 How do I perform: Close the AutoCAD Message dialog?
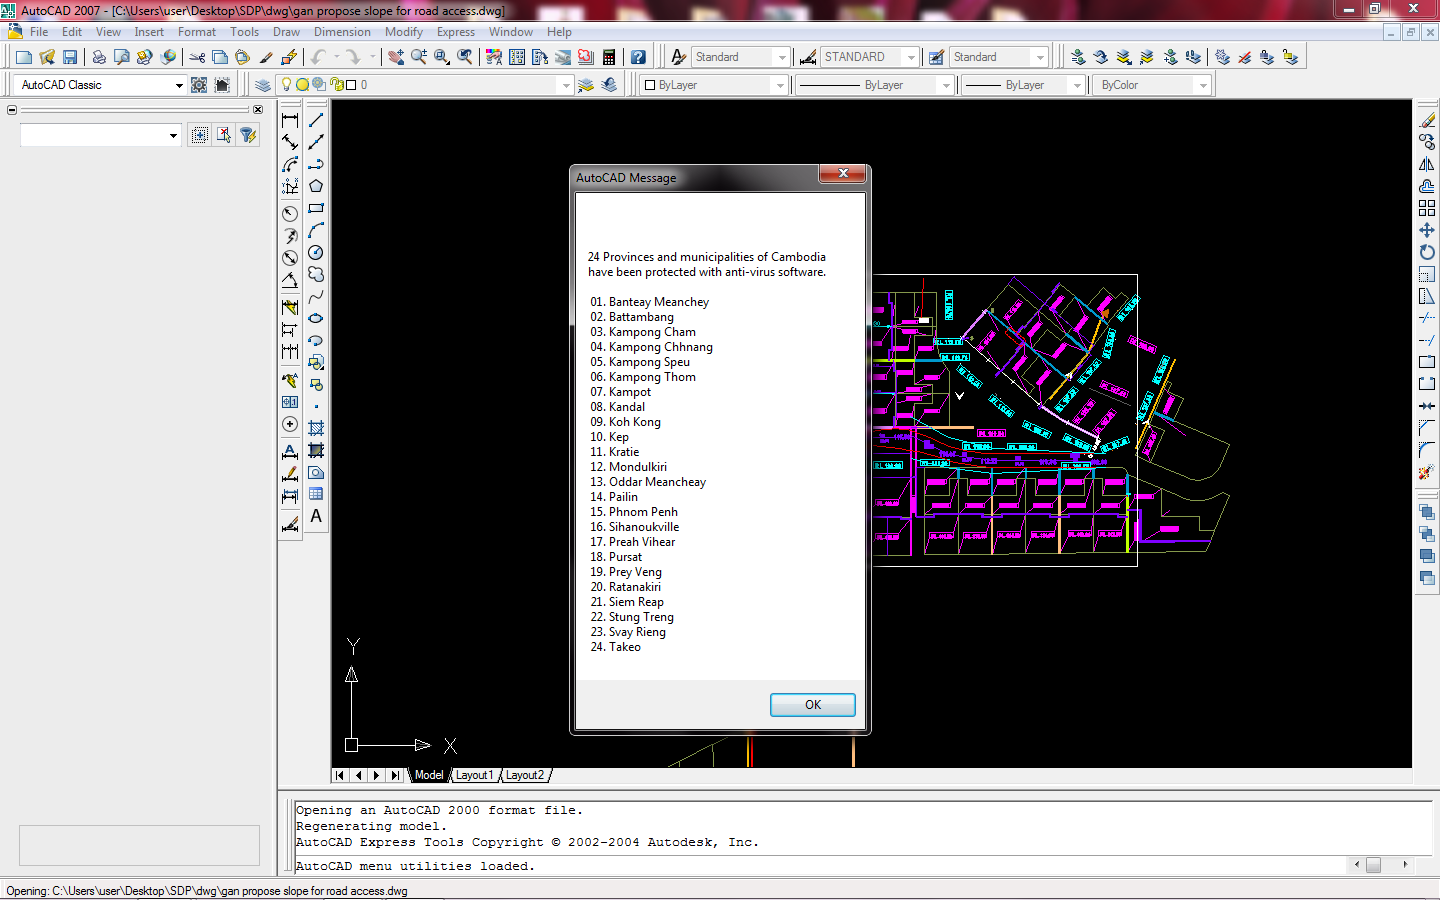[x=843, y=174]
